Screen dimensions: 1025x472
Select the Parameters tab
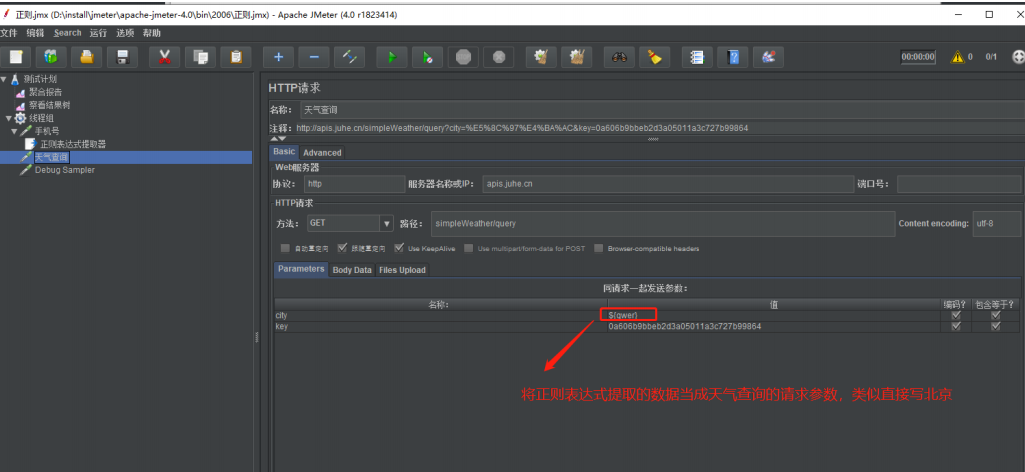click(x=301, y=269)
